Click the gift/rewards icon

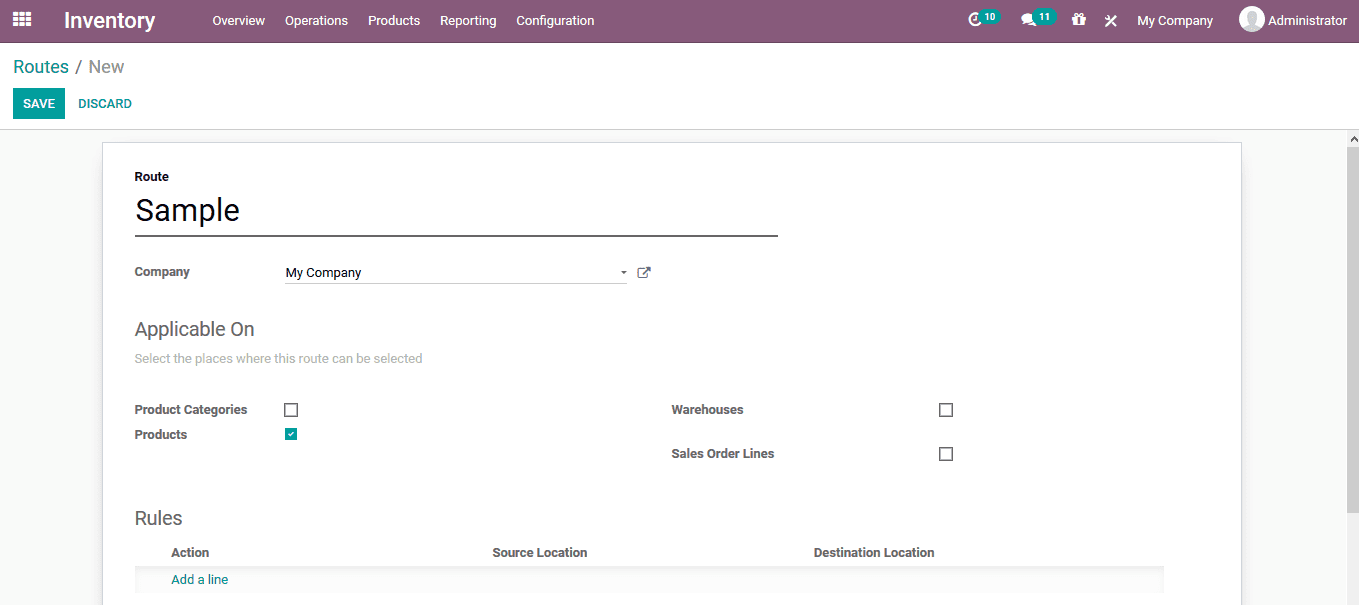[x=1078, y=19]
